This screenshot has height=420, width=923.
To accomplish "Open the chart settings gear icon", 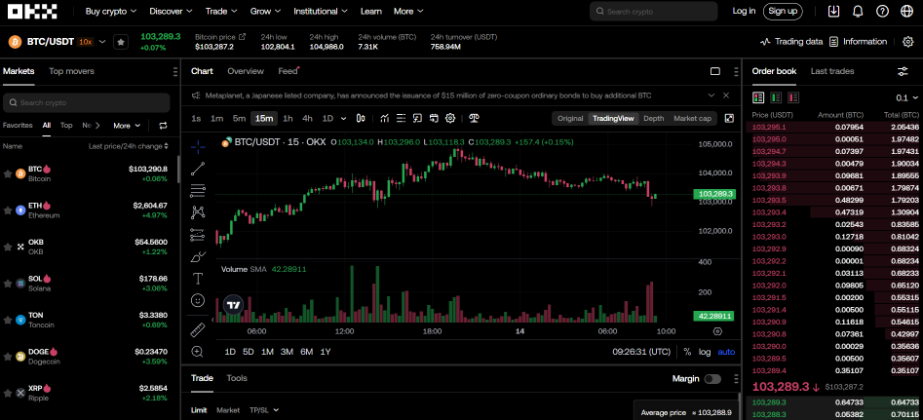I will [x=450, y=118].
